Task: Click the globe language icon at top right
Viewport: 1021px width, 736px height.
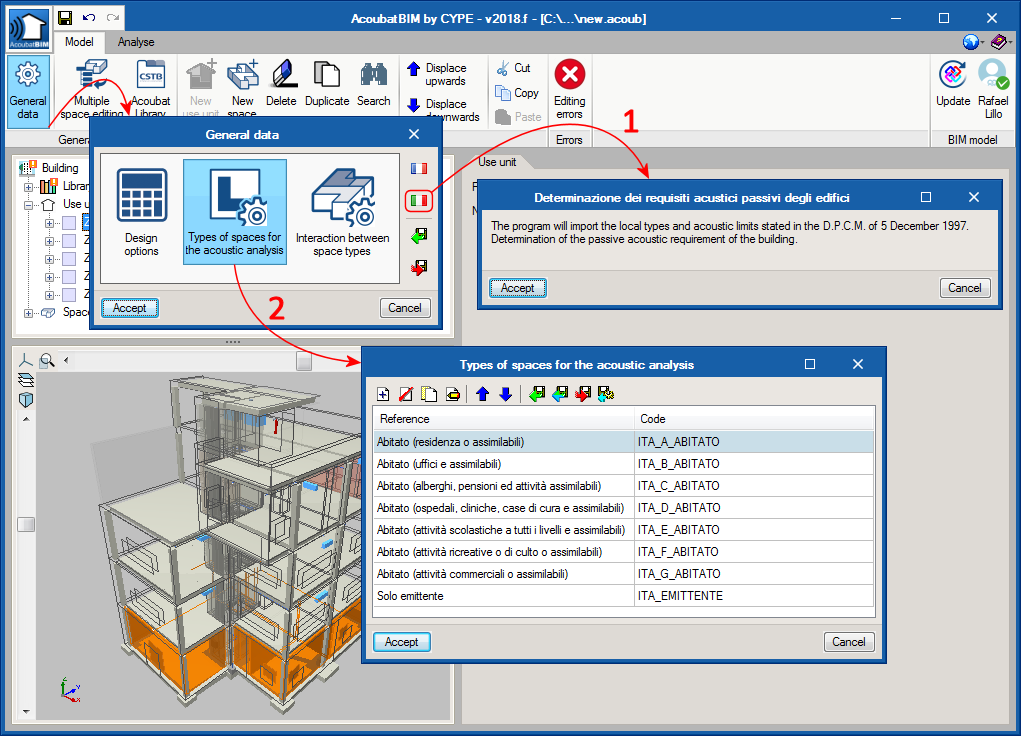Action: coord(971,42)
